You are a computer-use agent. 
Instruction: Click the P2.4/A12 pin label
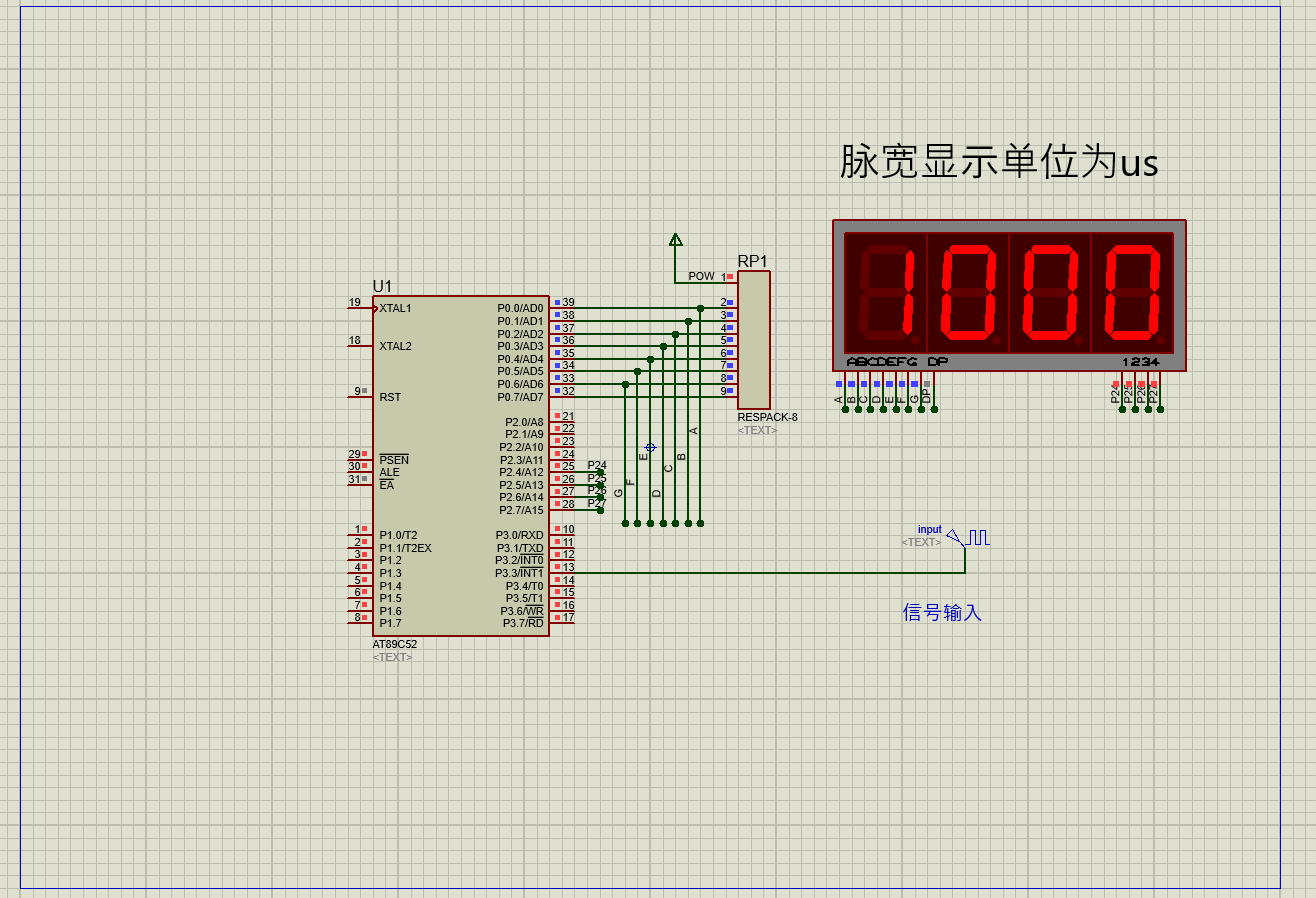tap(522, 473)
